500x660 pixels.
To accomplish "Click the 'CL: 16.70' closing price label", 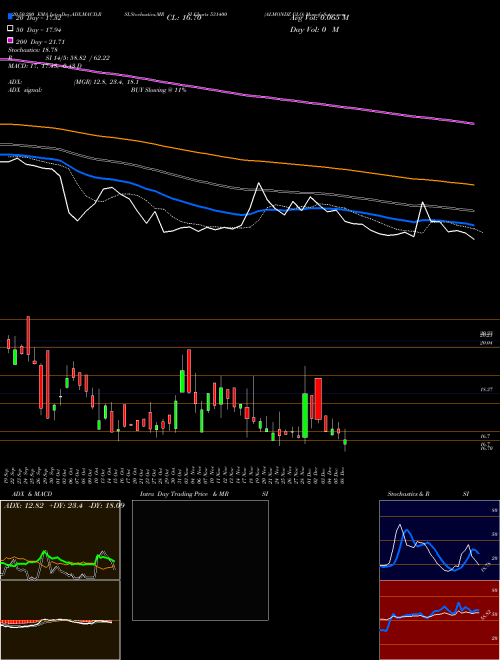I will click(184, 18).
